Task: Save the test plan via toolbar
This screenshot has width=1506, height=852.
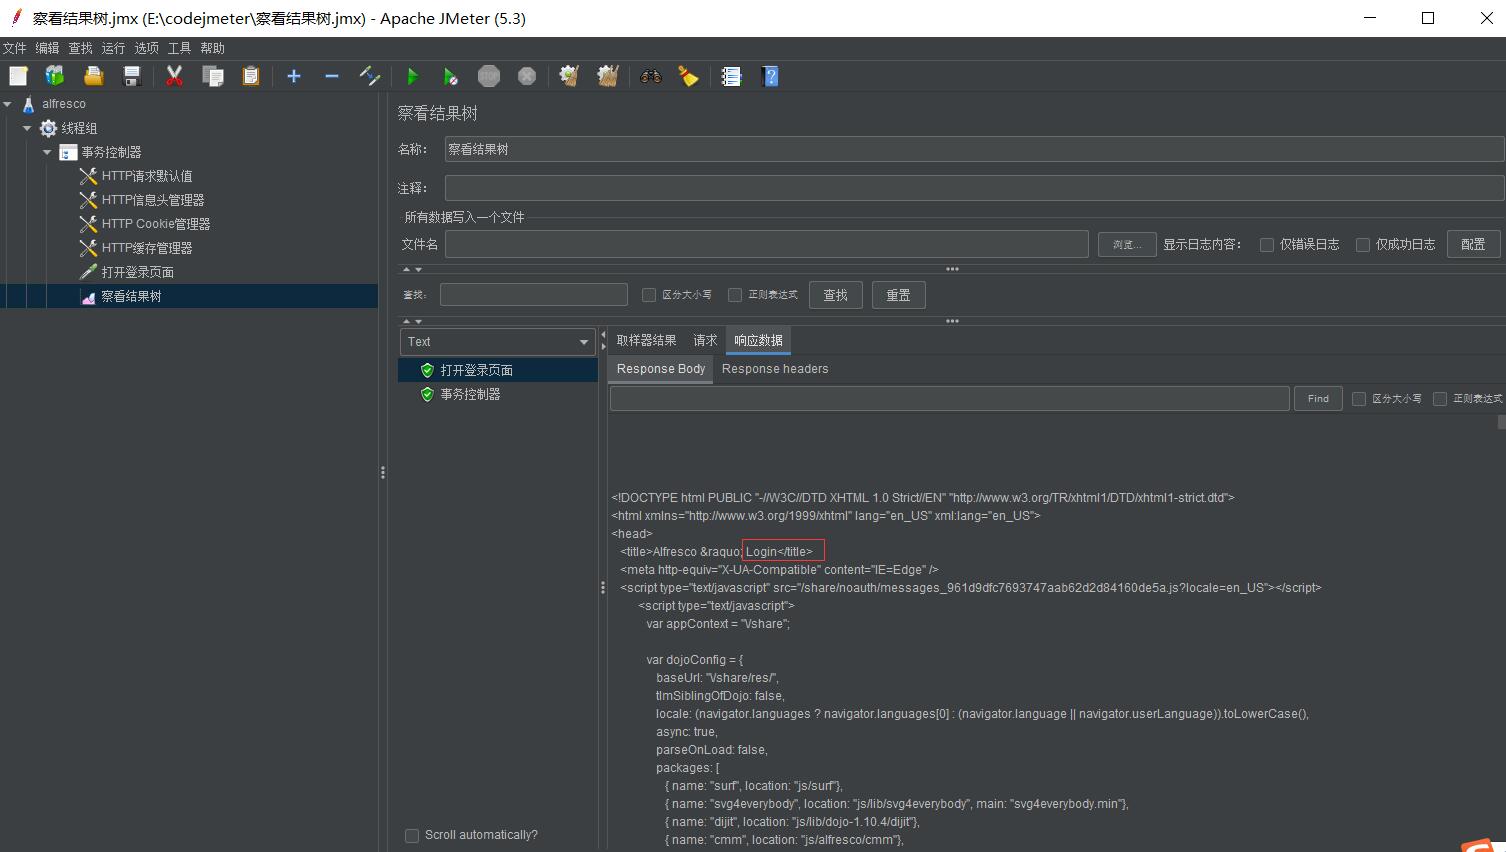Action: pos(131,76)
